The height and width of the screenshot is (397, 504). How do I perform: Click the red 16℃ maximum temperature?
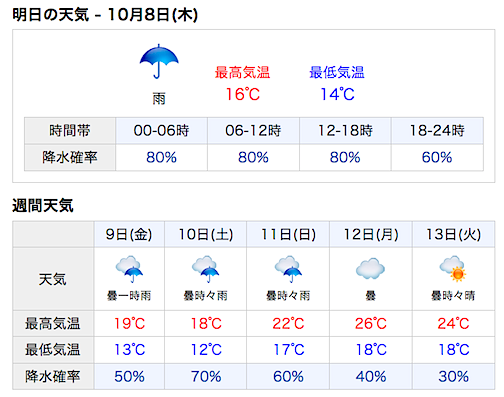(x=243, y=94)
